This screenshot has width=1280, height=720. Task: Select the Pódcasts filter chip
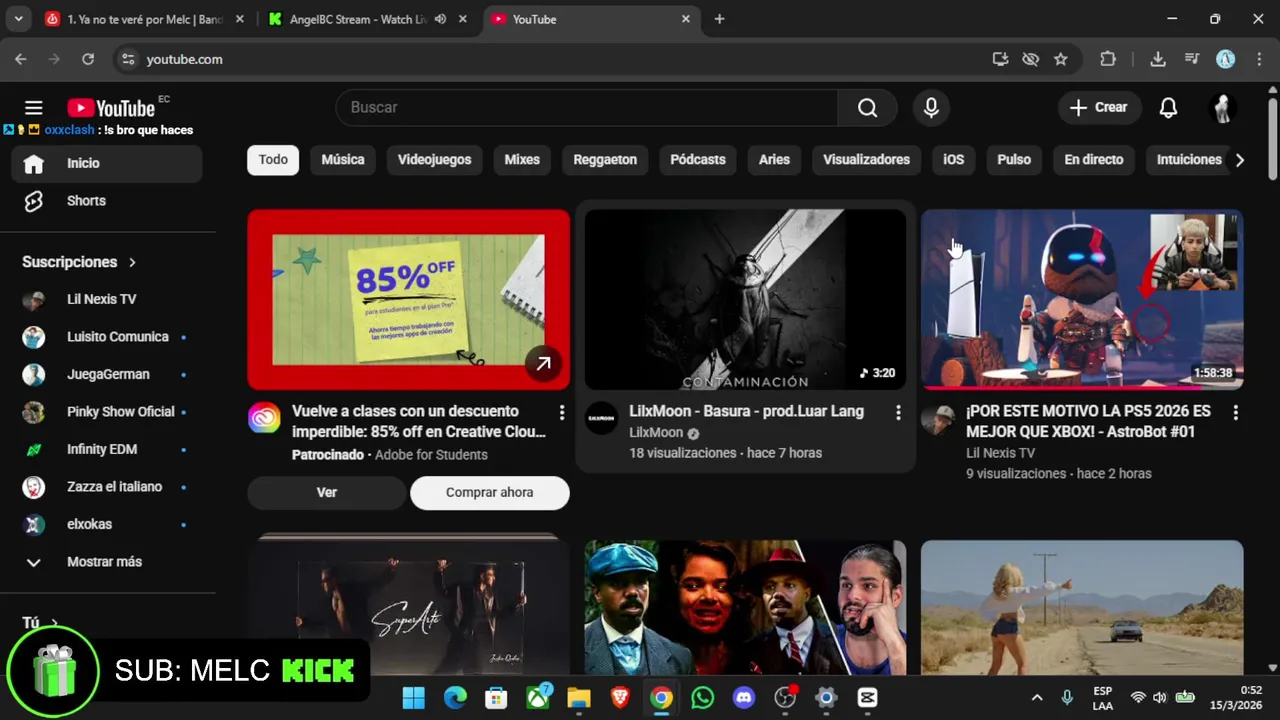[698, 160]
